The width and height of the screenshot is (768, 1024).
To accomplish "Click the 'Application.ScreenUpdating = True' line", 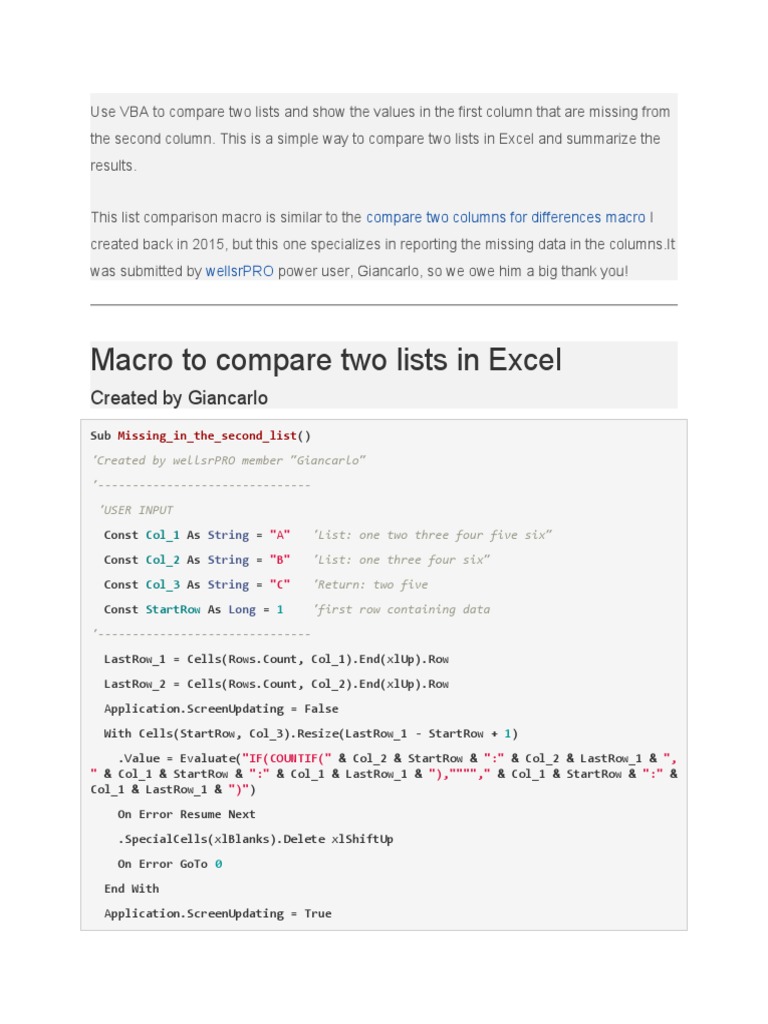I will 218,913.
